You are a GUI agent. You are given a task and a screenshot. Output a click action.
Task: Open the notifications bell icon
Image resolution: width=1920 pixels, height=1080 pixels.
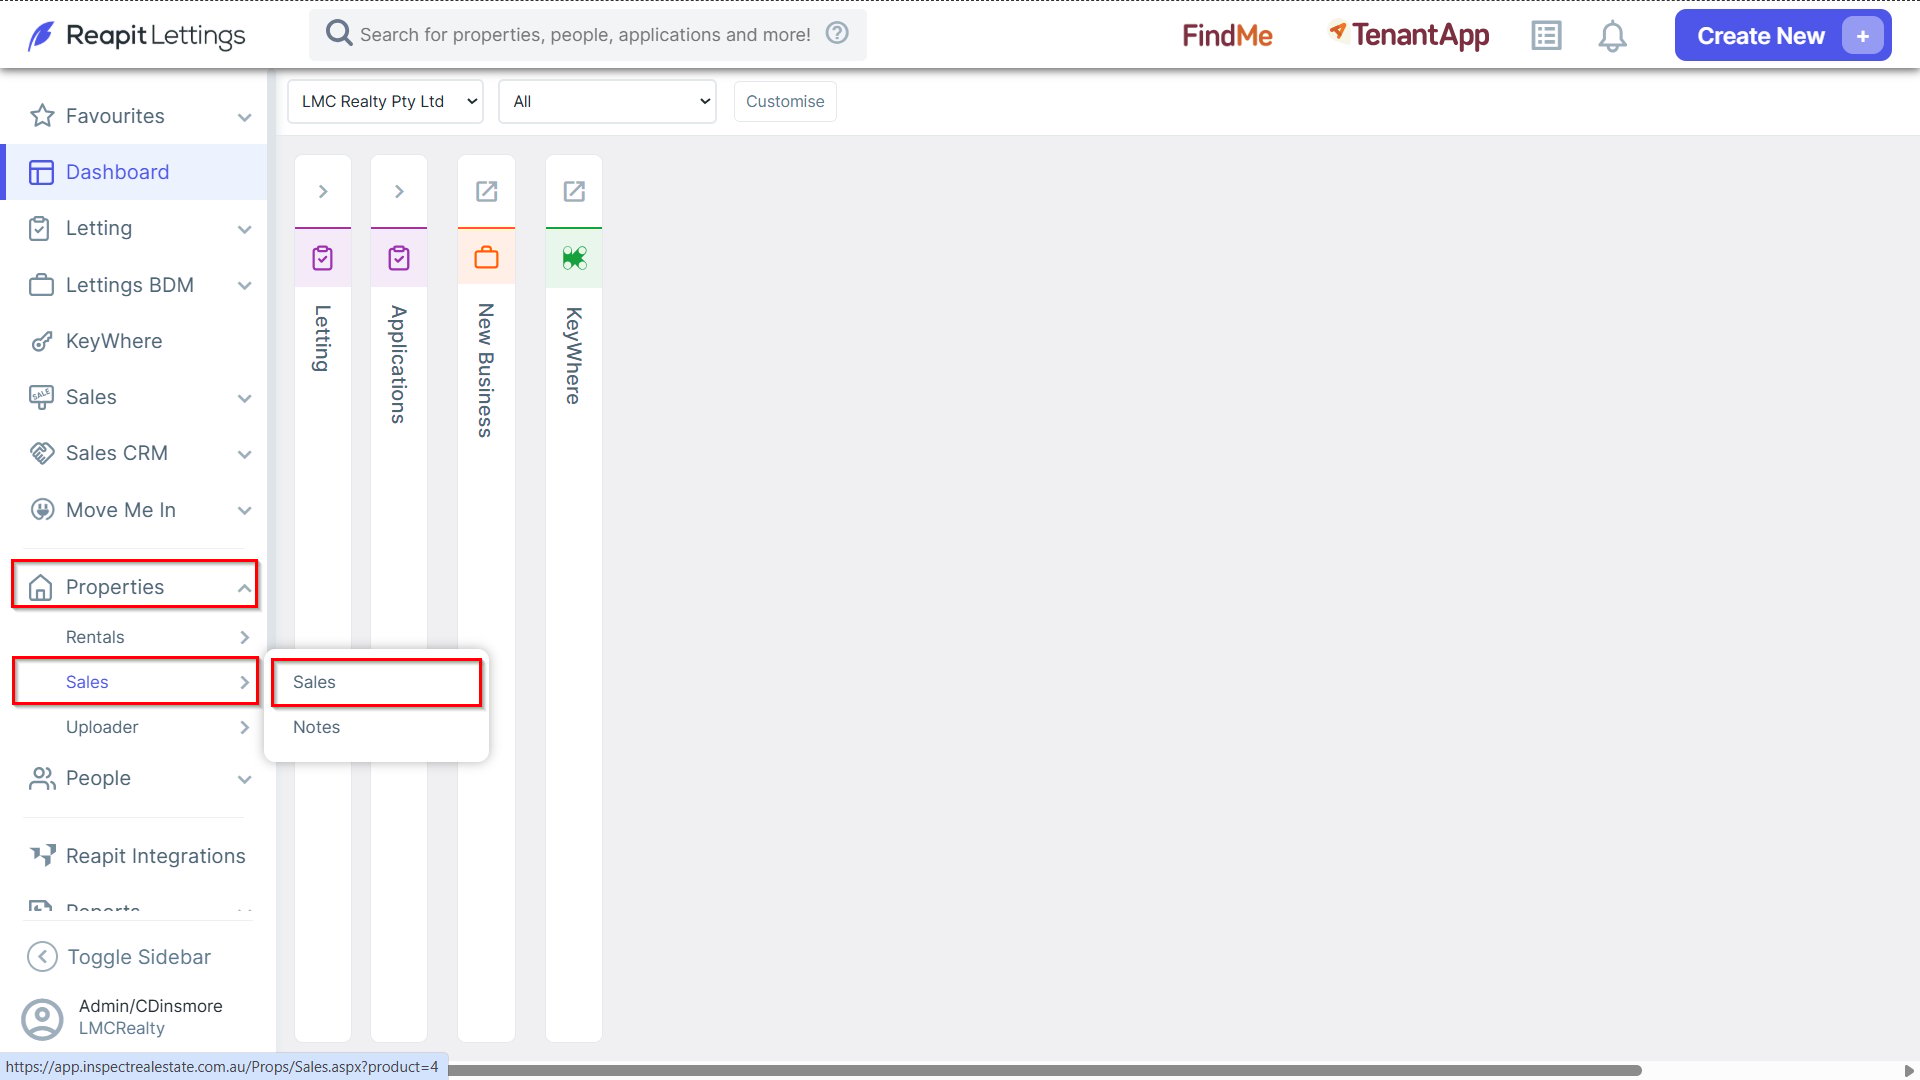pyautogui.click(x=1612, y=36)
